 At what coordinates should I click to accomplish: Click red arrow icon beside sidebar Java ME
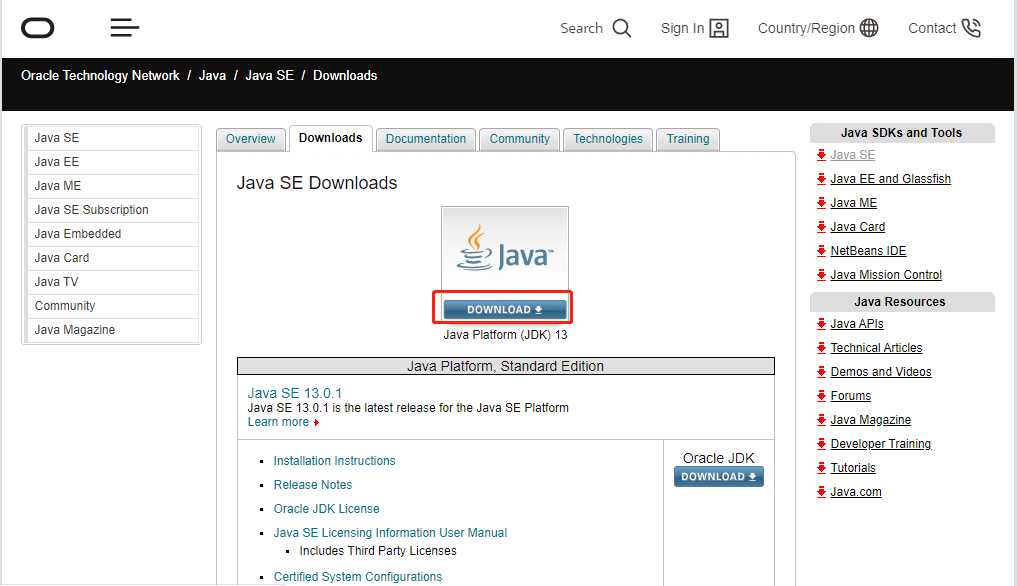(x=821, y=202)
